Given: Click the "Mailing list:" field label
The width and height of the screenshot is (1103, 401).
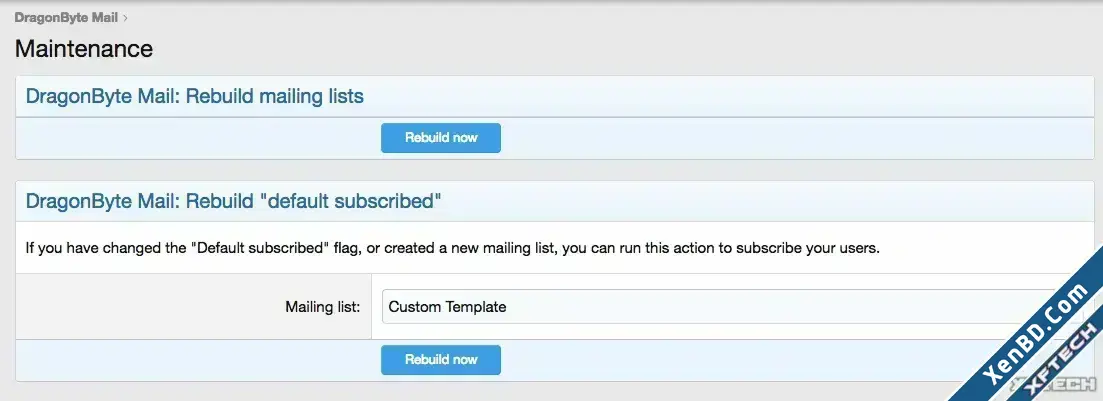Looking at the screenshot, I should pyautogui.click(x=322, y=307).
